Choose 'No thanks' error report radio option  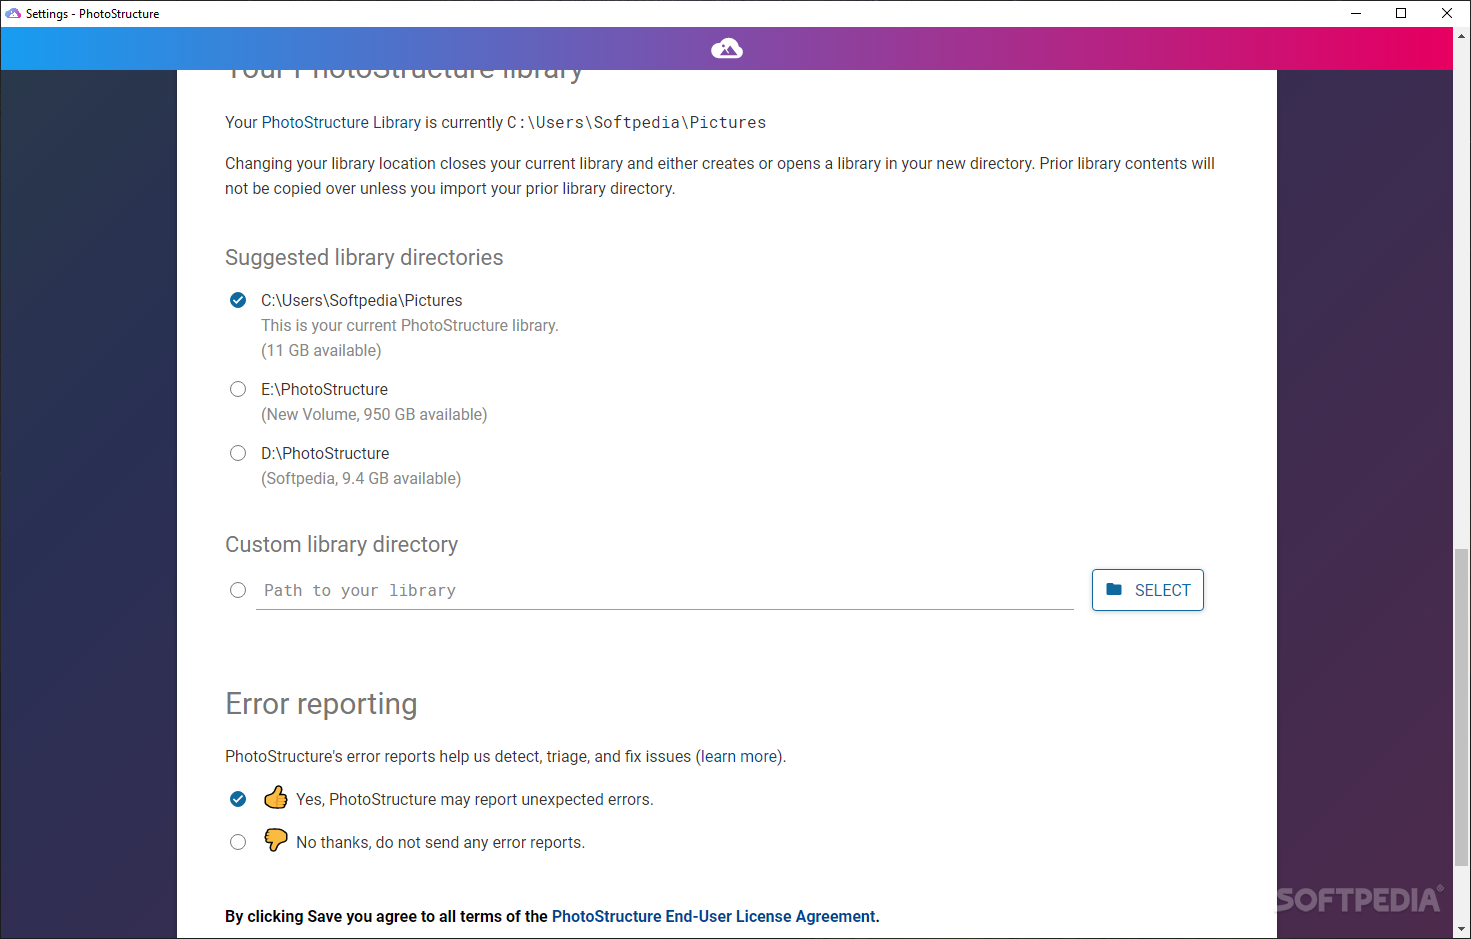pyautogui.click(x=238, y=842)
